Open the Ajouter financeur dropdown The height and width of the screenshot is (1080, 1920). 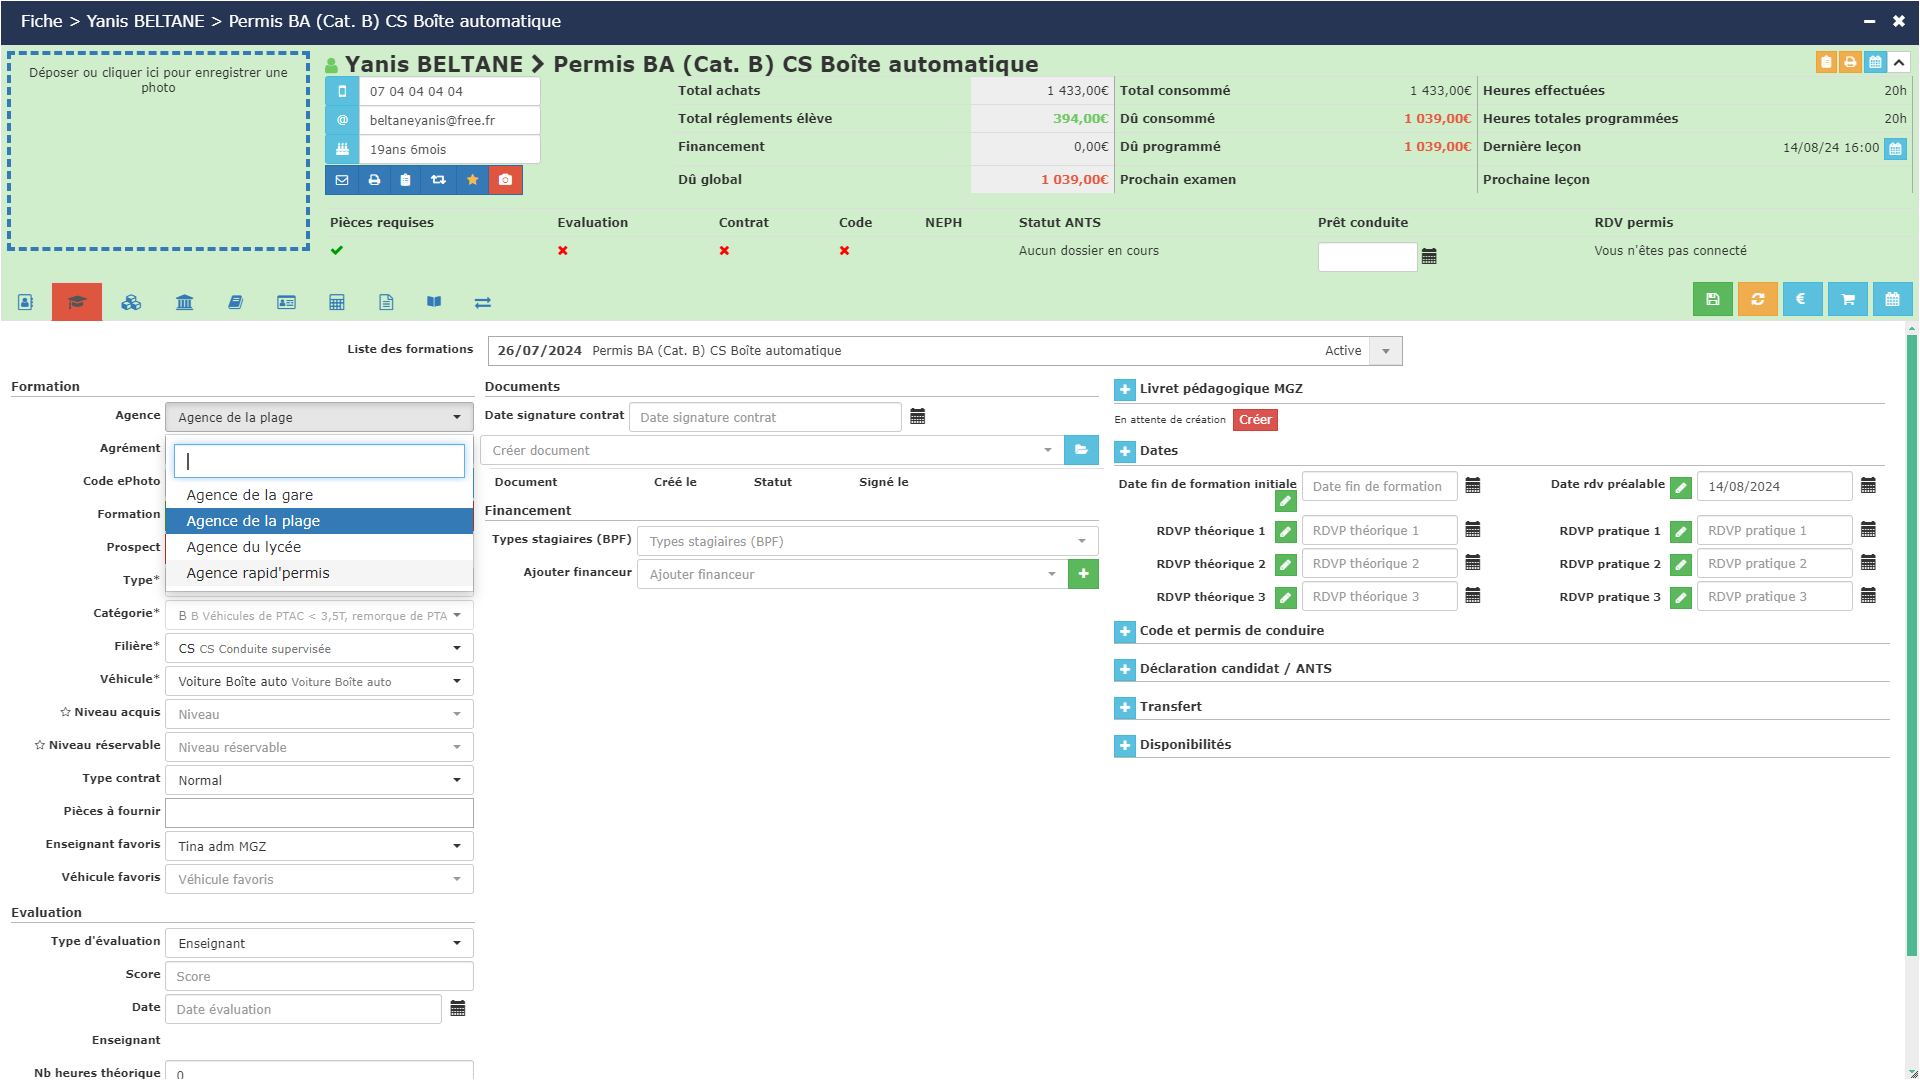point(851,574)
